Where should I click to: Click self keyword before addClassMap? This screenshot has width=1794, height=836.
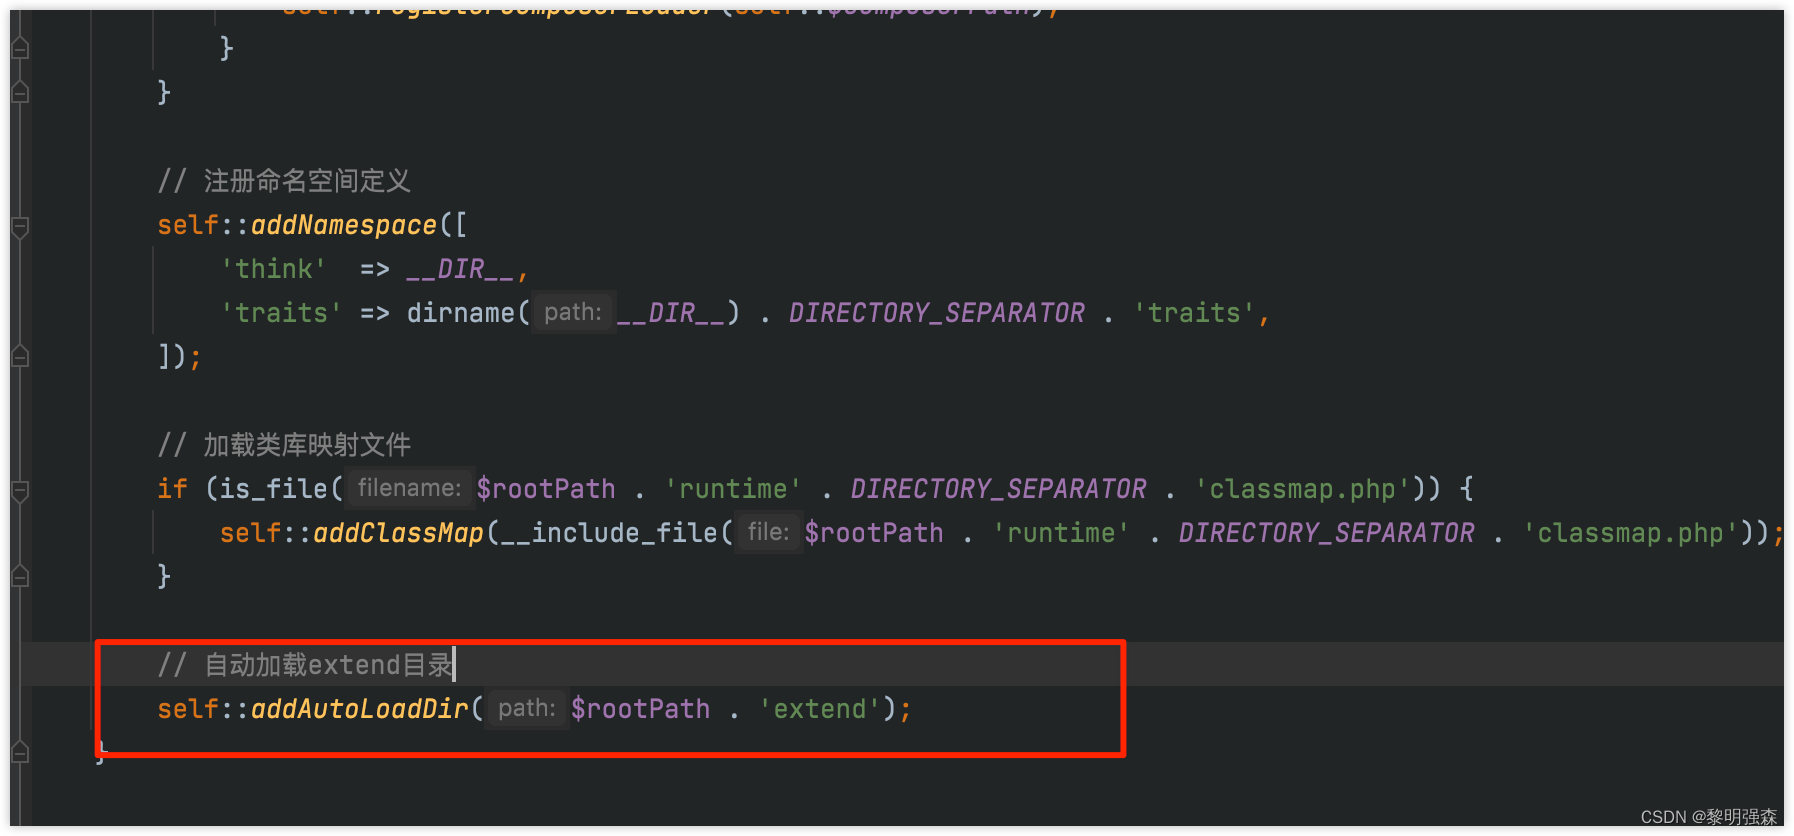pos(251,533)
